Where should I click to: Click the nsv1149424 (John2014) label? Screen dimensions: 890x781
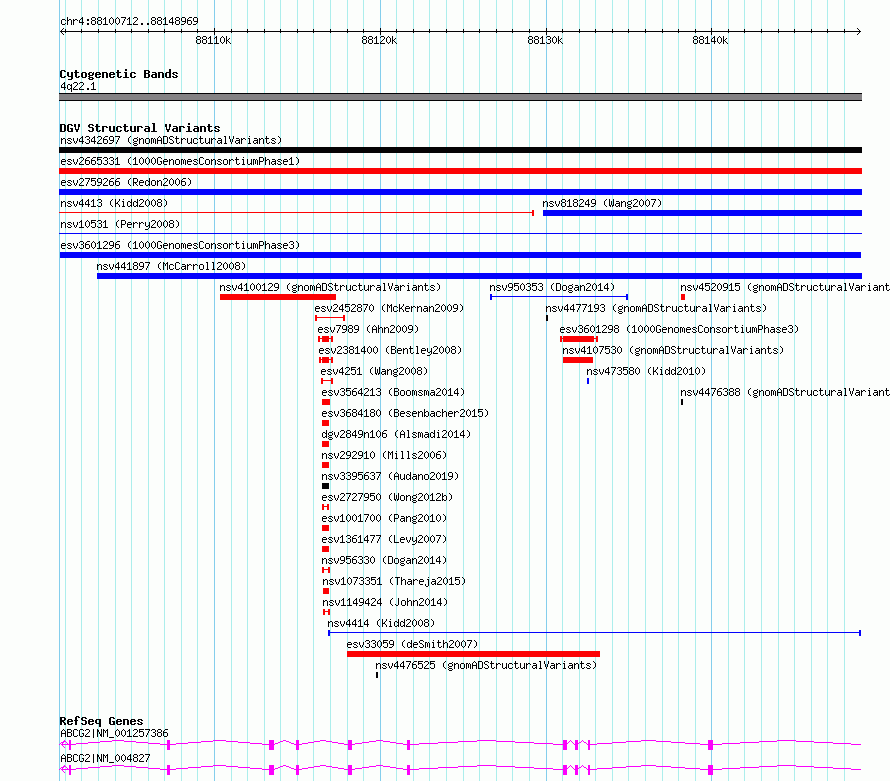385,602
